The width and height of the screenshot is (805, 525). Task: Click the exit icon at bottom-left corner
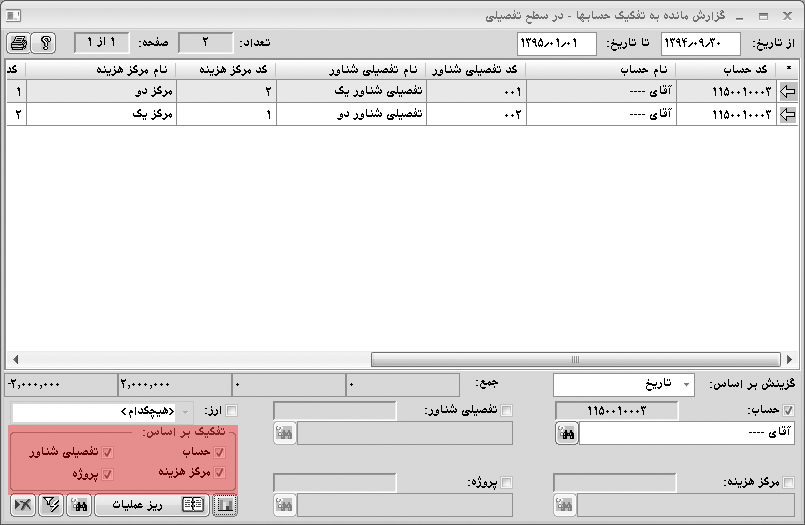pos(22,505)
